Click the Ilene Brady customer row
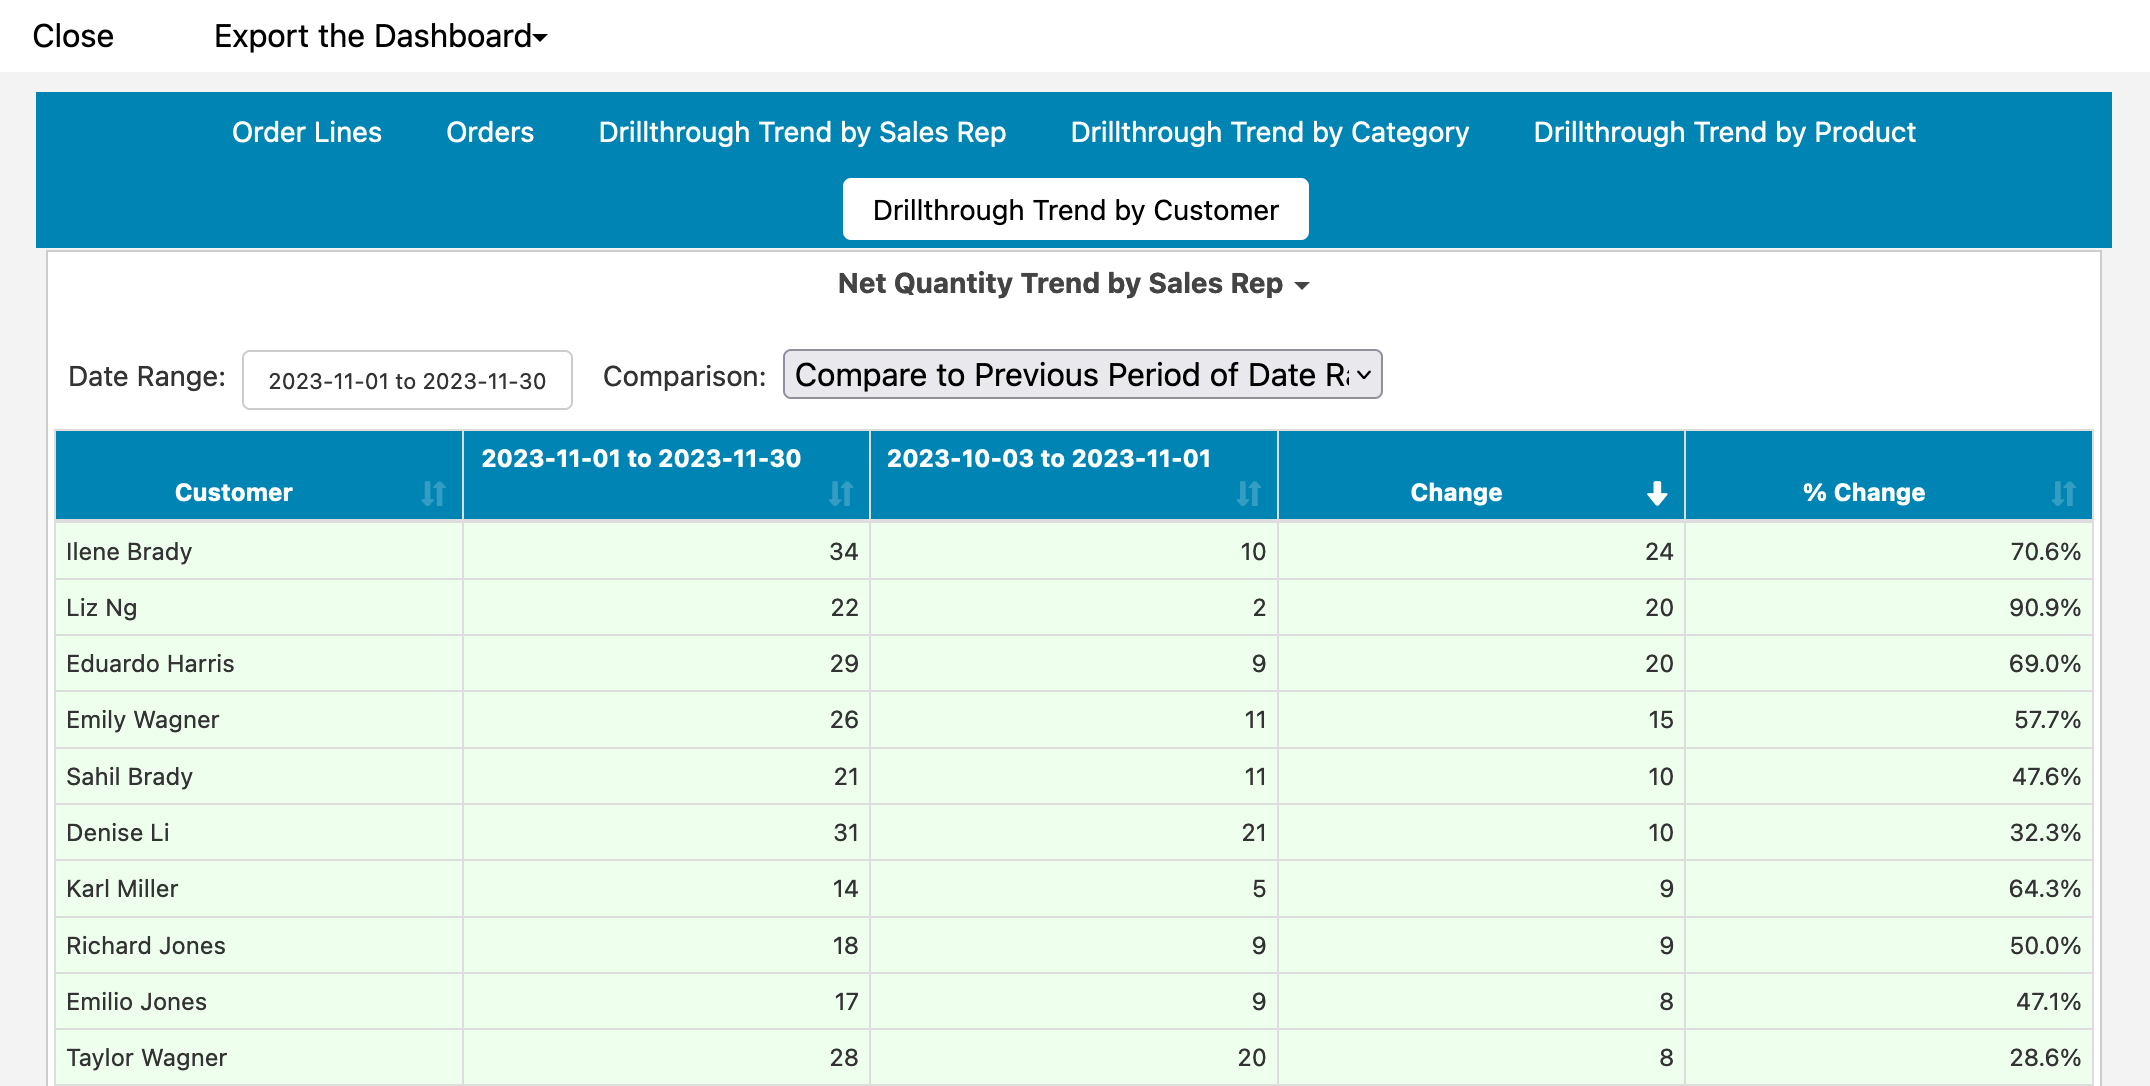2150x1086 pixels. pyautogui.click(x=129, y=552)
